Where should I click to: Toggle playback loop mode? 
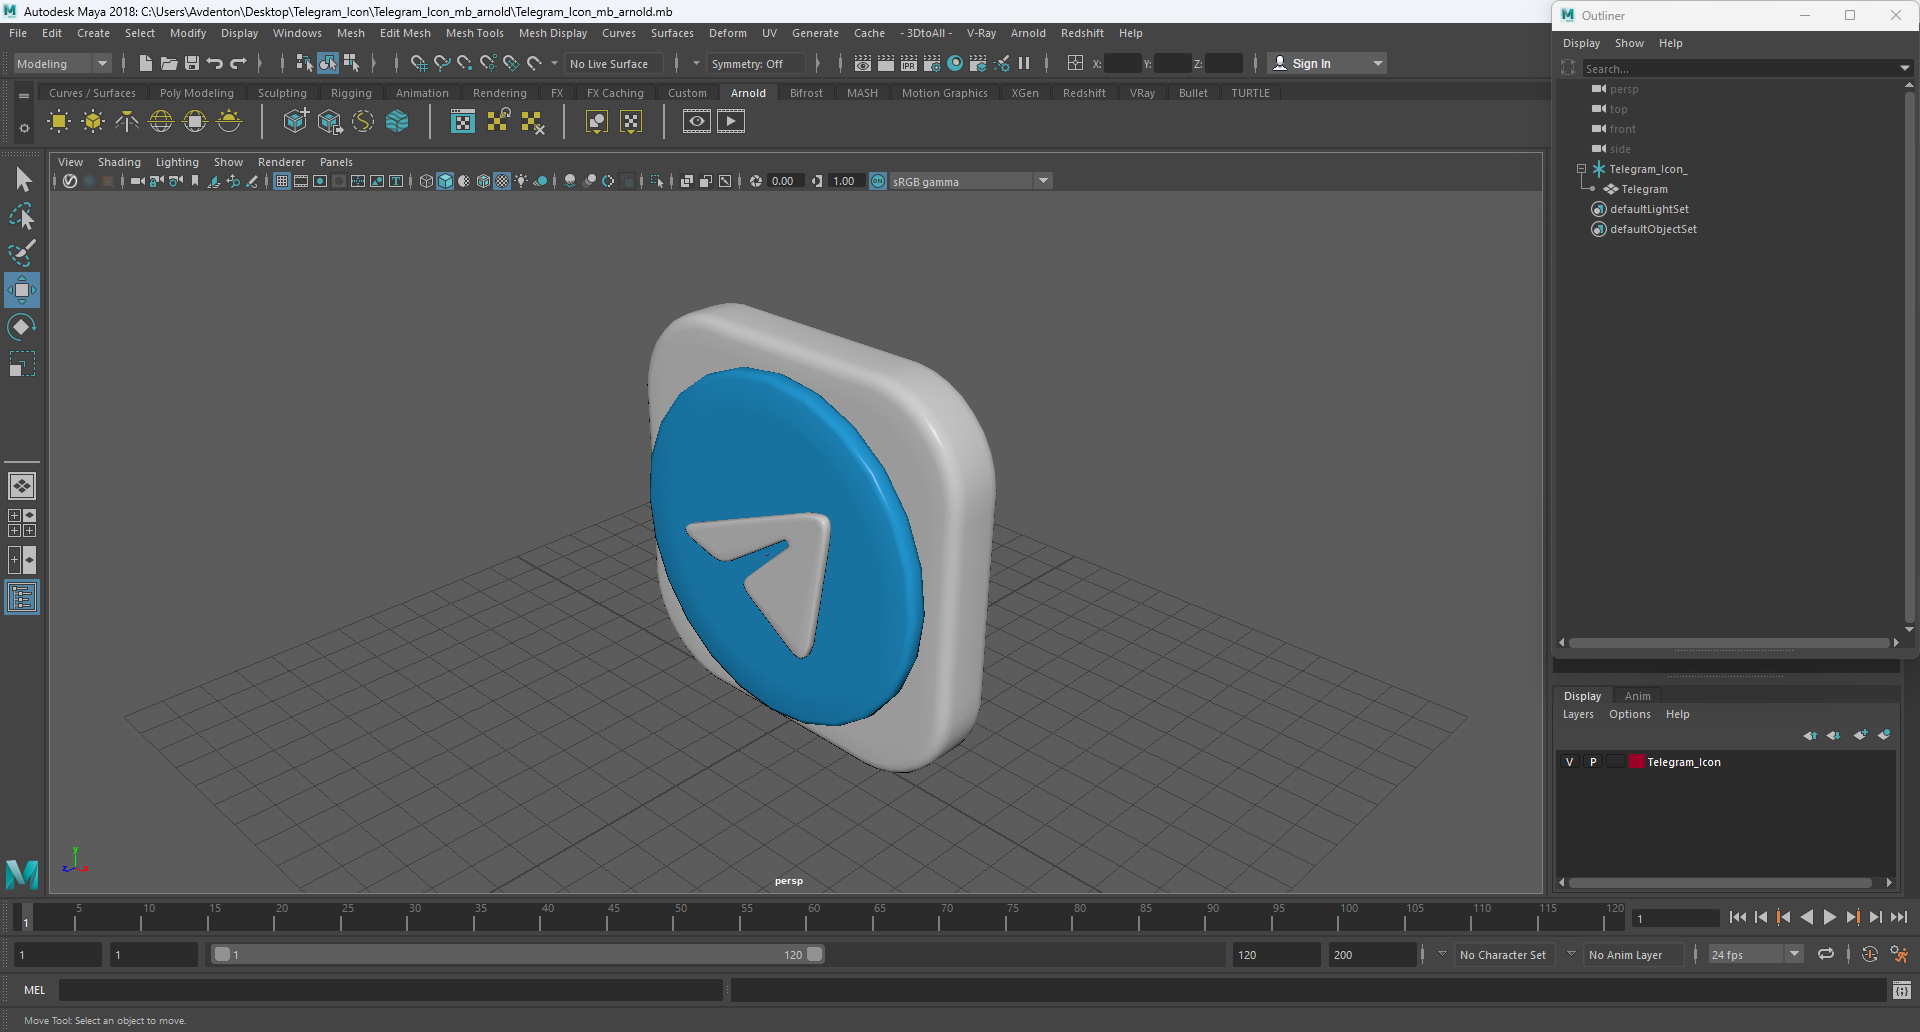pyautogui.click(x=1826, y=954)
